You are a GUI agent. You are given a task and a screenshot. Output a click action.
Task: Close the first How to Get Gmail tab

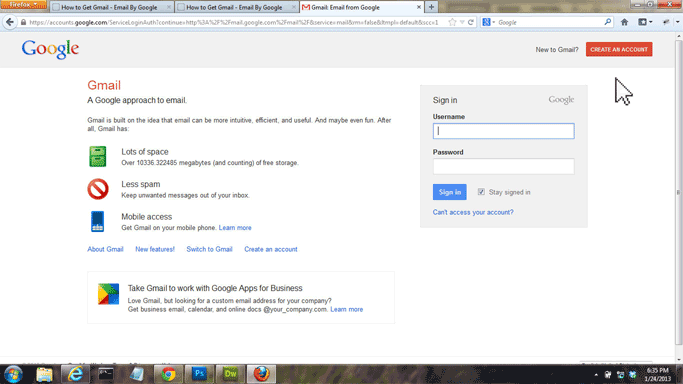click(x=169, y=7)
